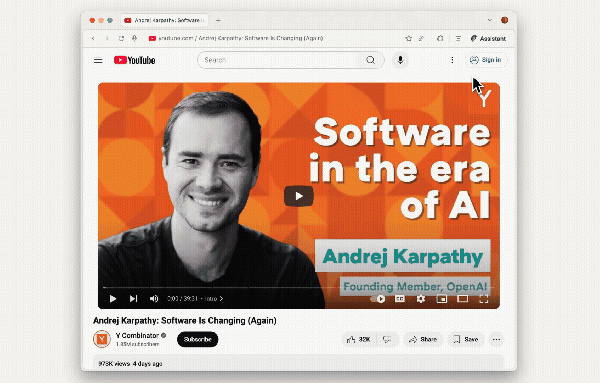Skip to next video in player controls
This screenshot has height=383, width=600.
click(x=133, y=298)
